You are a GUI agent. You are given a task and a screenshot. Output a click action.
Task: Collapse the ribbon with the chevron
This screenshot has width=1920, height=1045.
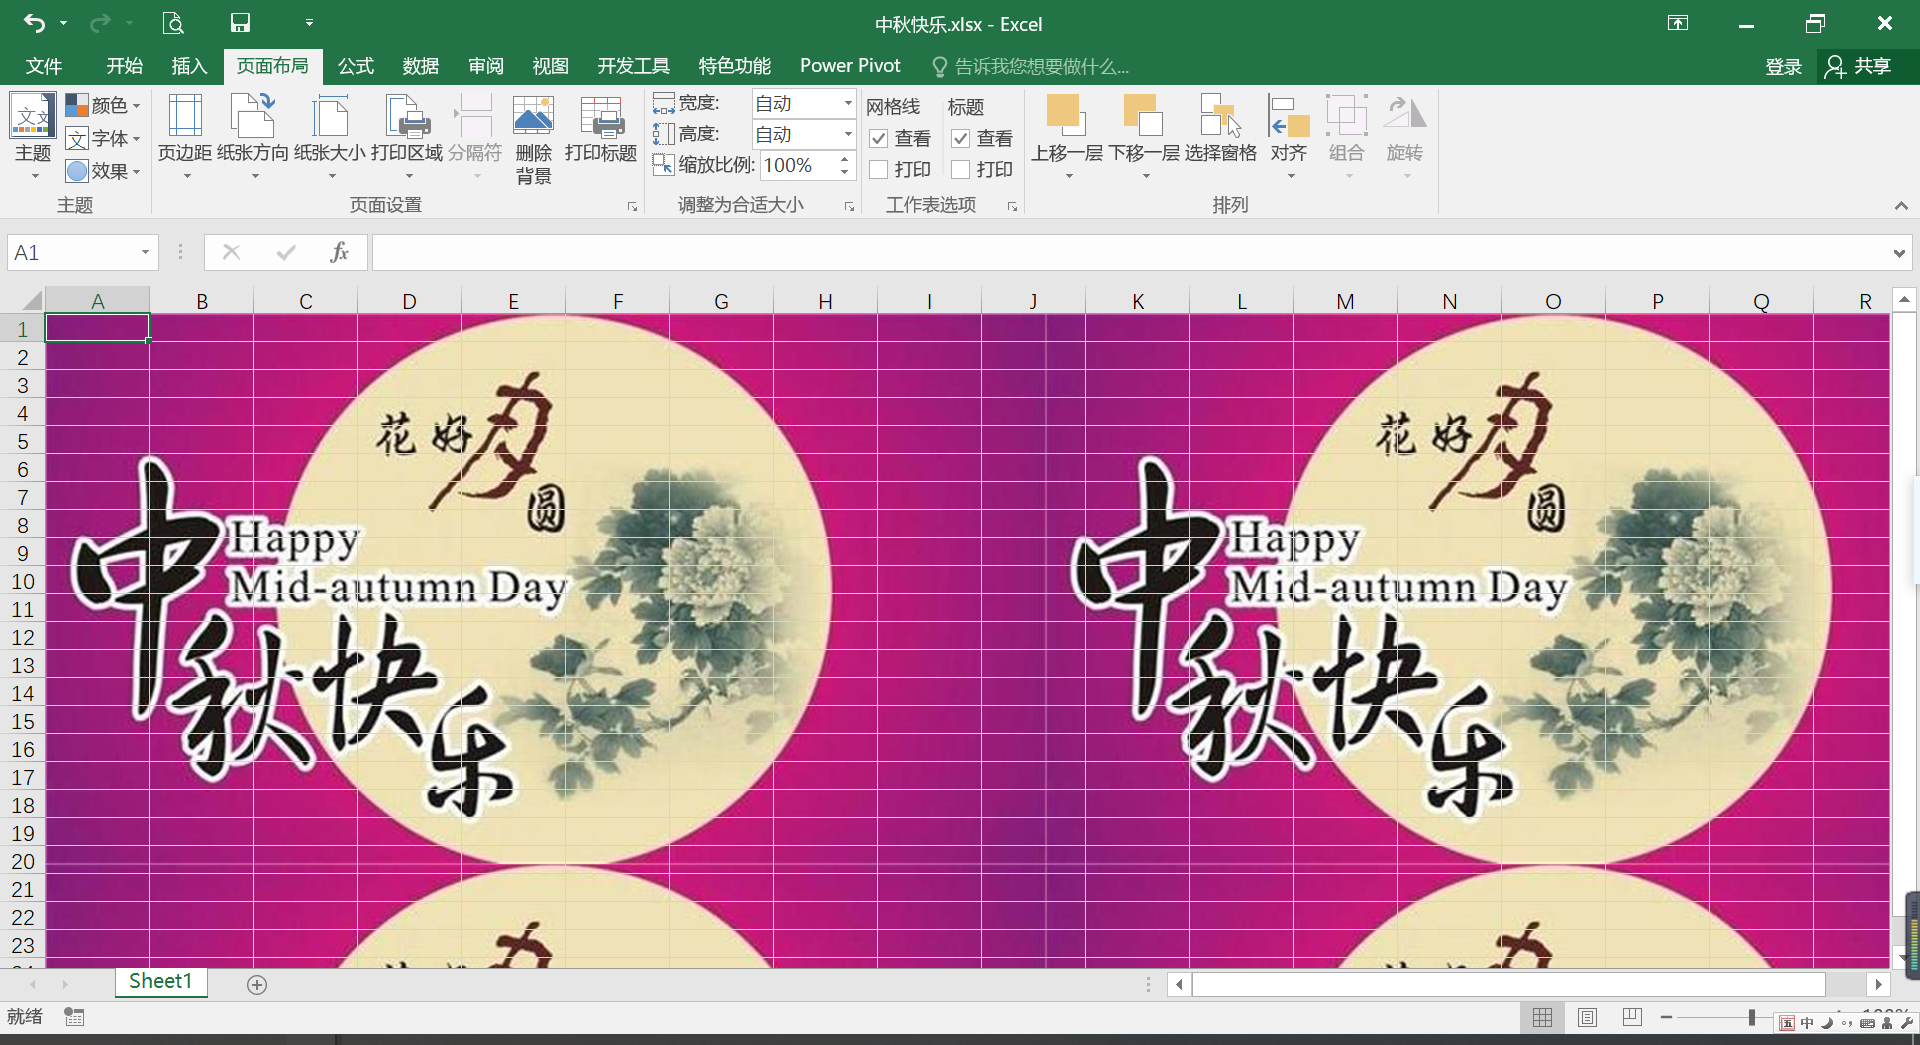[x=1901, y=205]
